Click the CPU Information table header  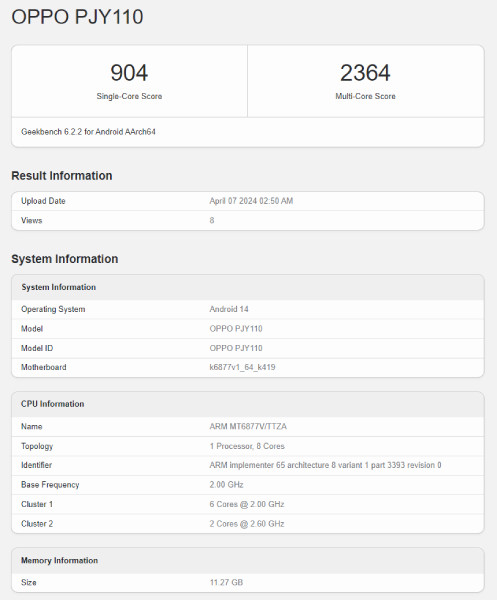click(x=248, y=404)
